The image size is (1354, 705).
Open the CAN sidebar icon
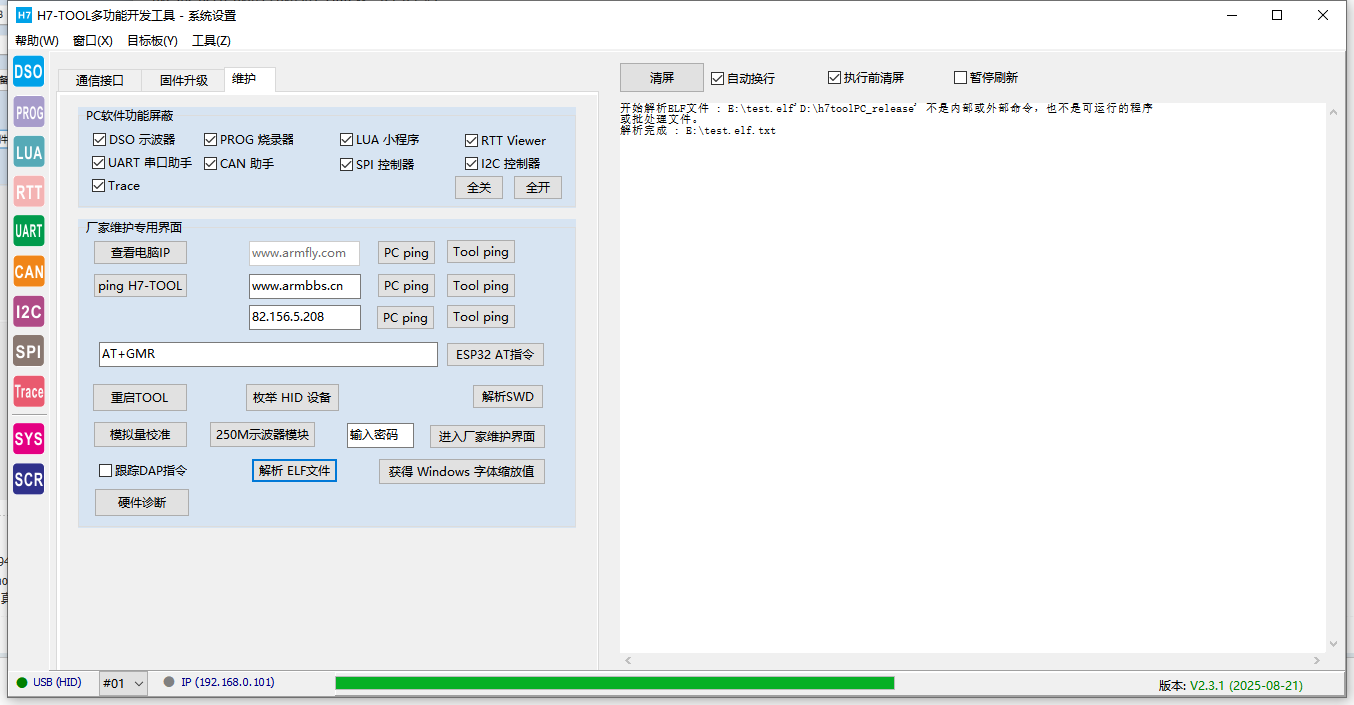(x=29, y=271)
